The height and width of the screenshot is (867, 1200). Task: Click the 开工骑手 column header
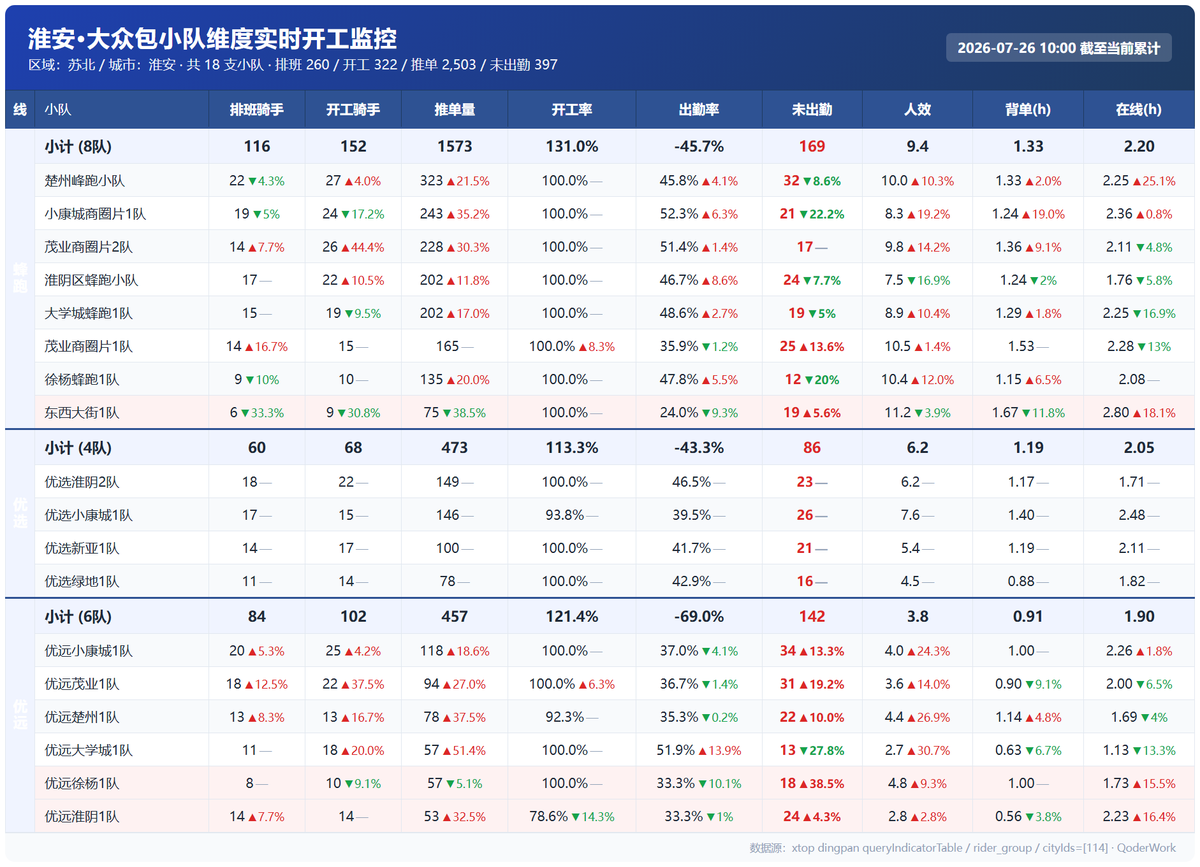pyautogui.click(x=353, y=109)
